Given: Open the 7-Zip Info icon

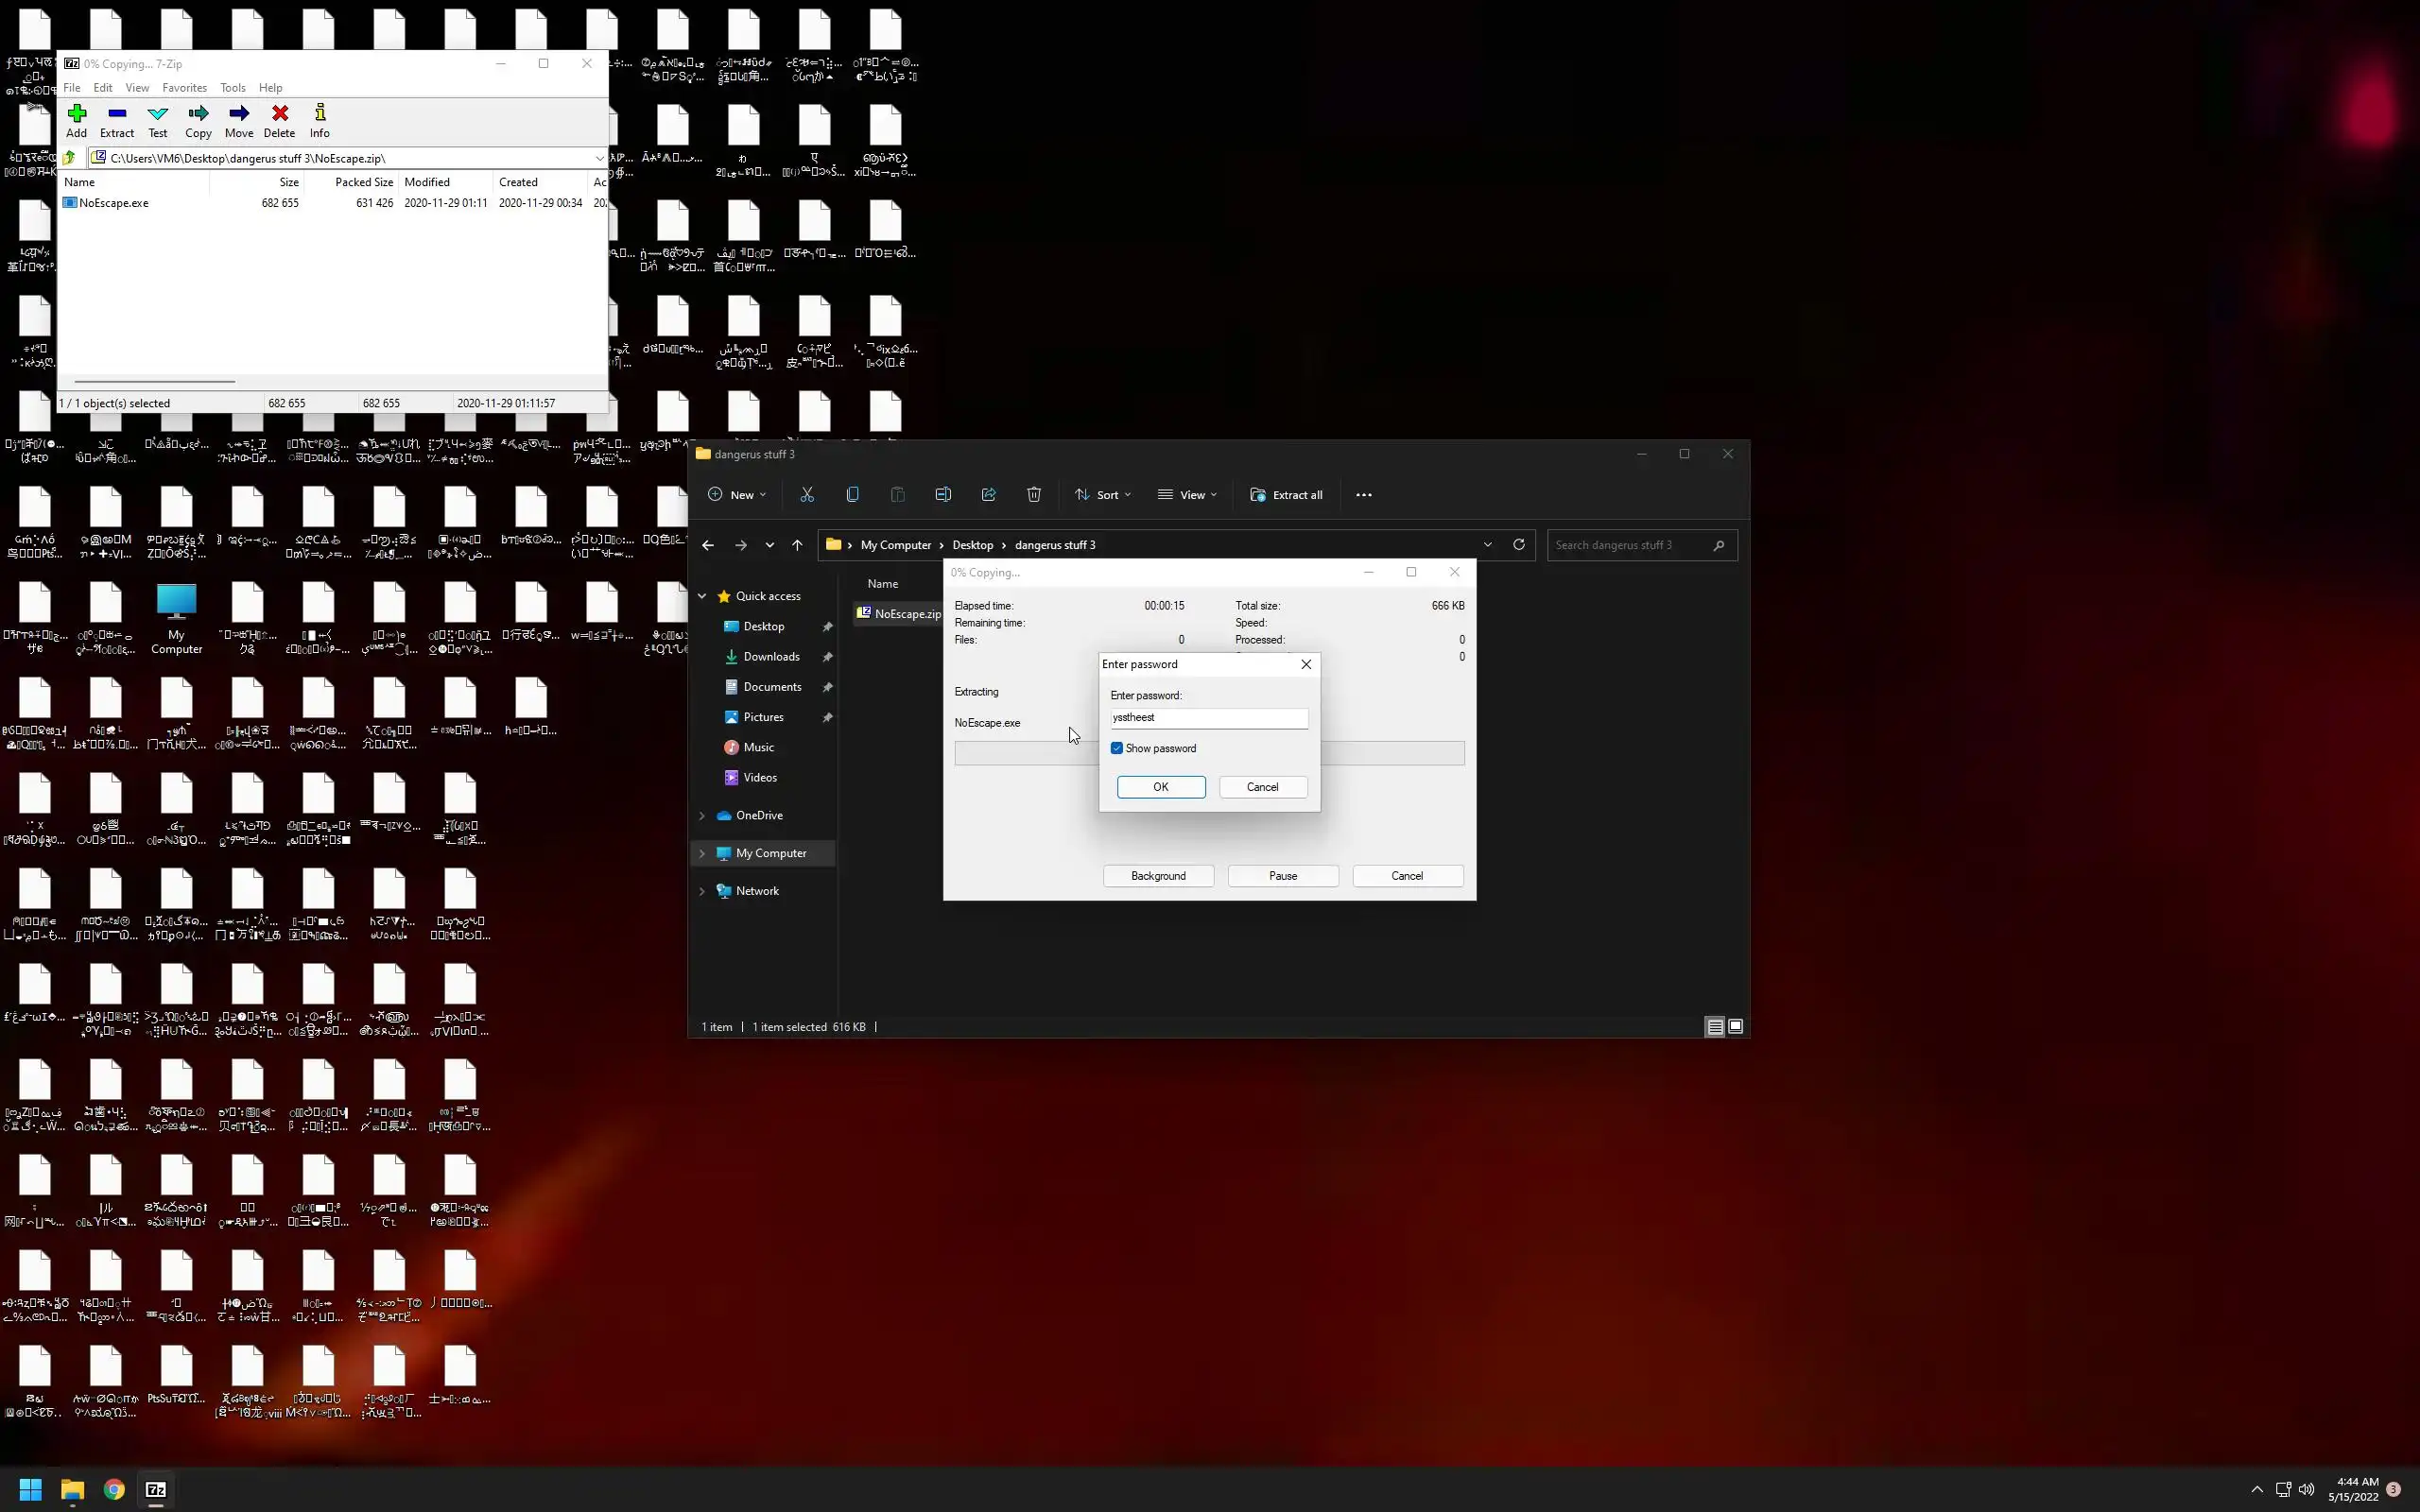Looking at the screenshot, I should [319, 120].
